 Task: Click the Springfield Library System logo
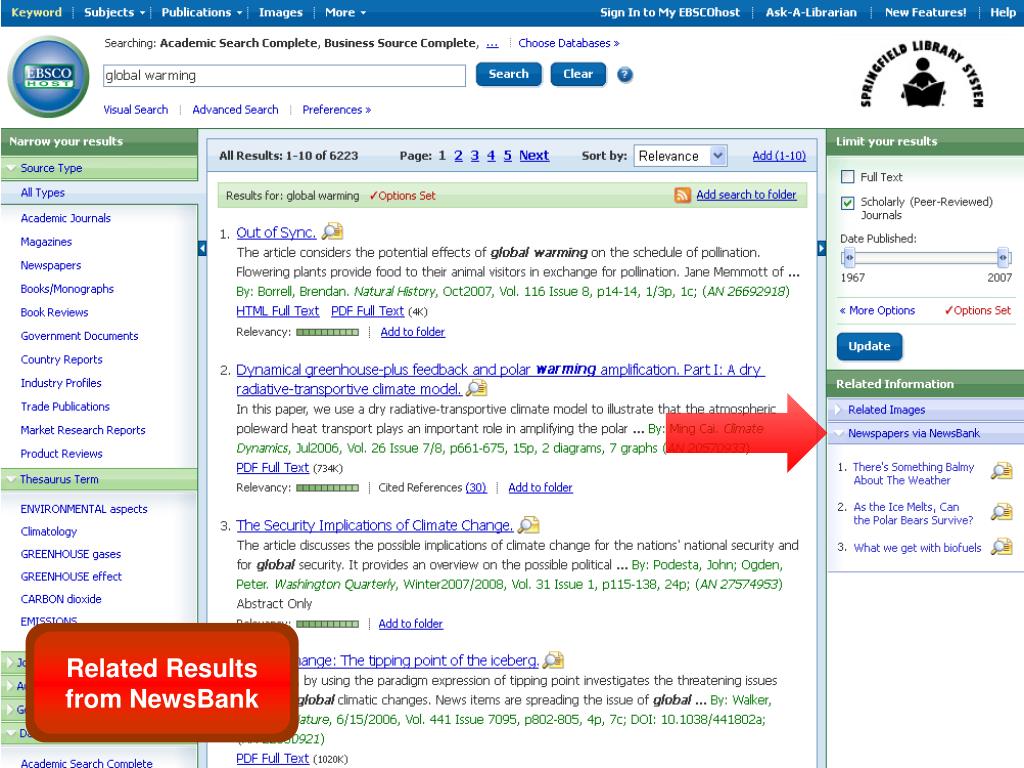click(922, 75)
